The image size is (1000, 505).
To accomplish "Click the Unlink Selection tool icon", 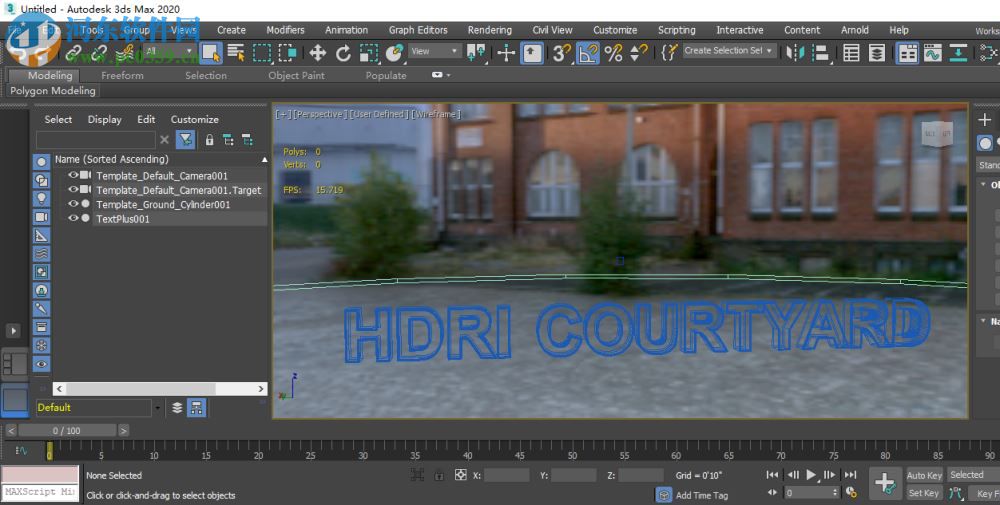I will tap(99, 53).
